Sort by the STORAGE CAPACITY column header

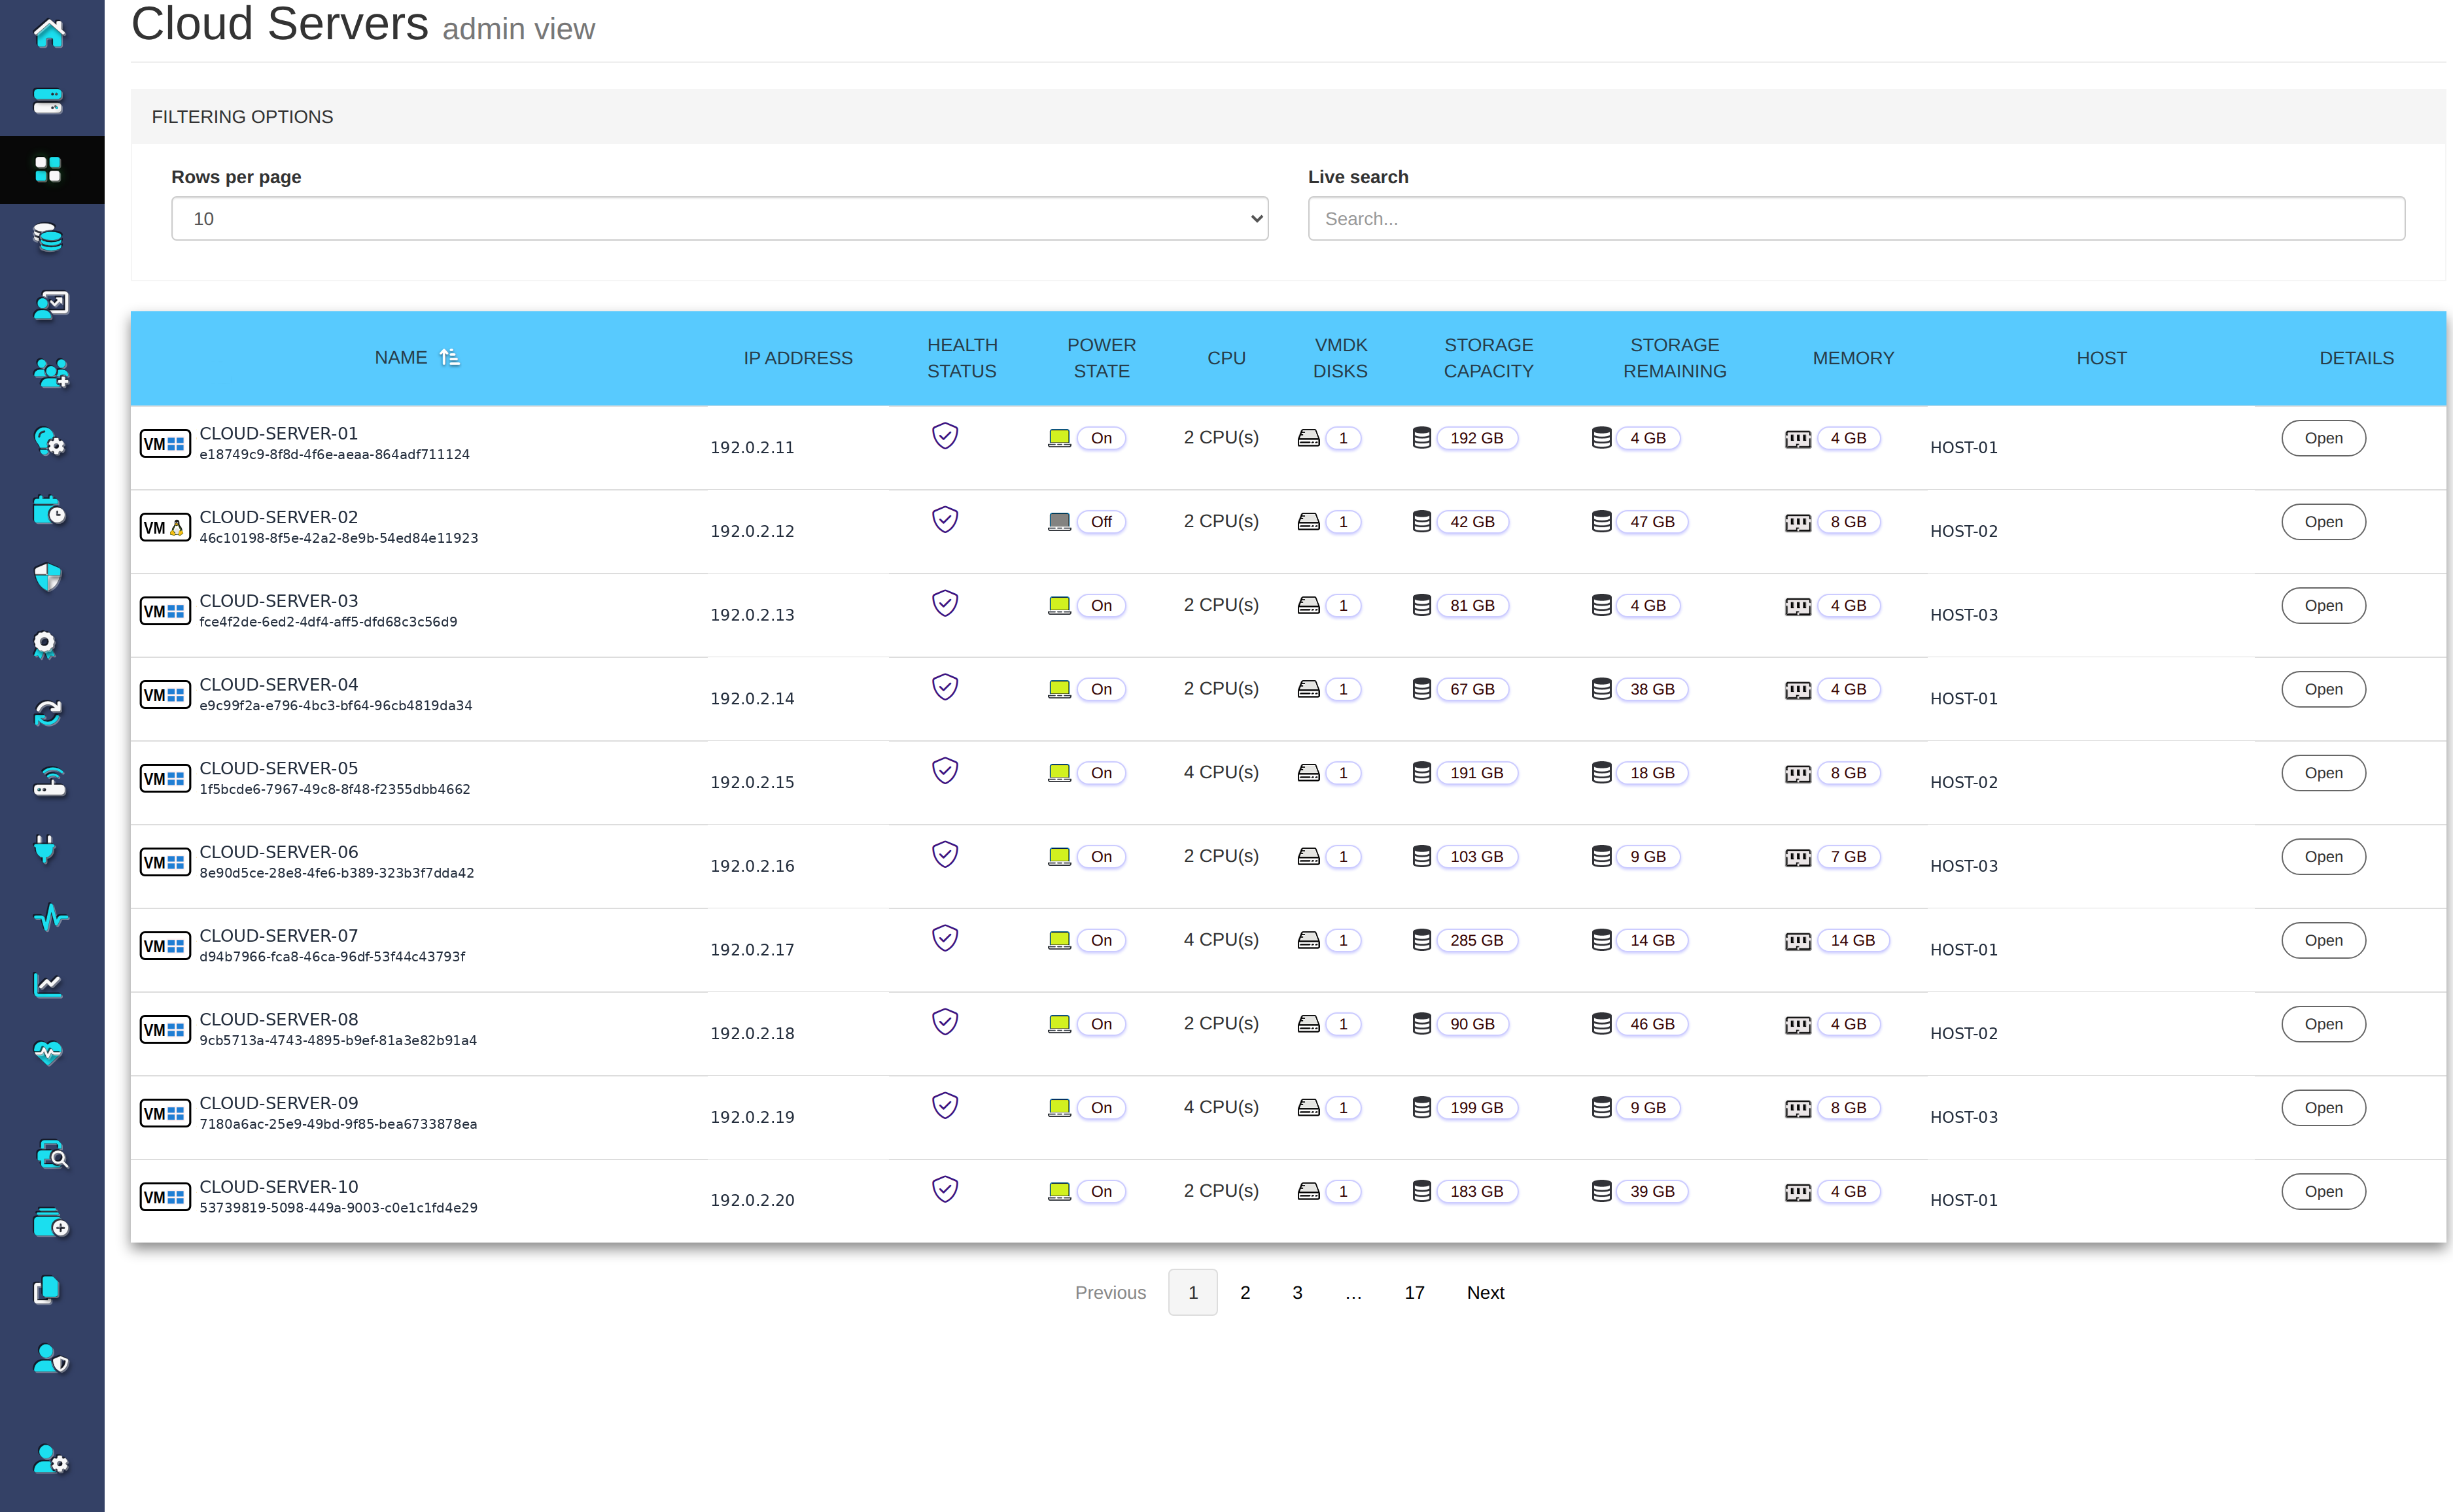click(x=1488, y=358)
